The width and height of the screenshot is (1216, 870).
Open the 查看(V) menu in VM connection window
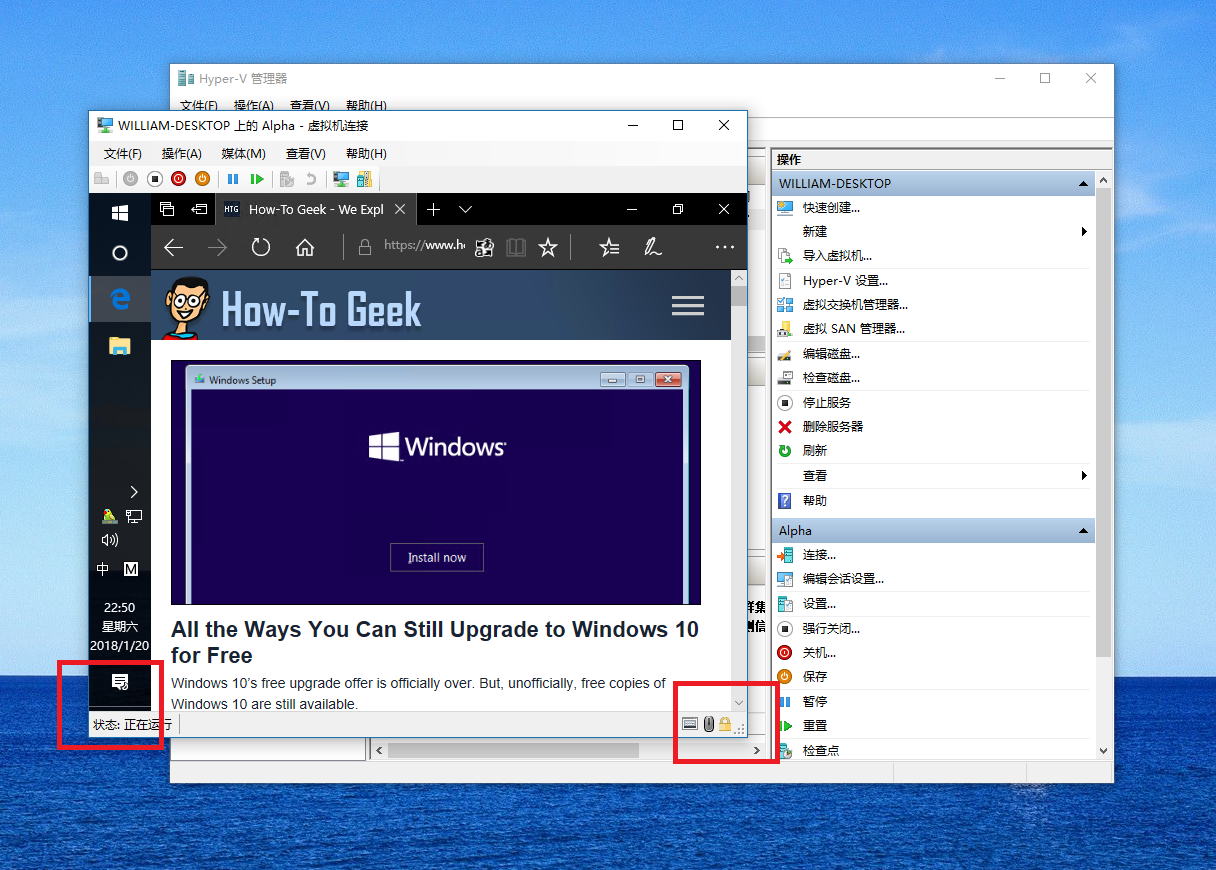pos(306,154)
